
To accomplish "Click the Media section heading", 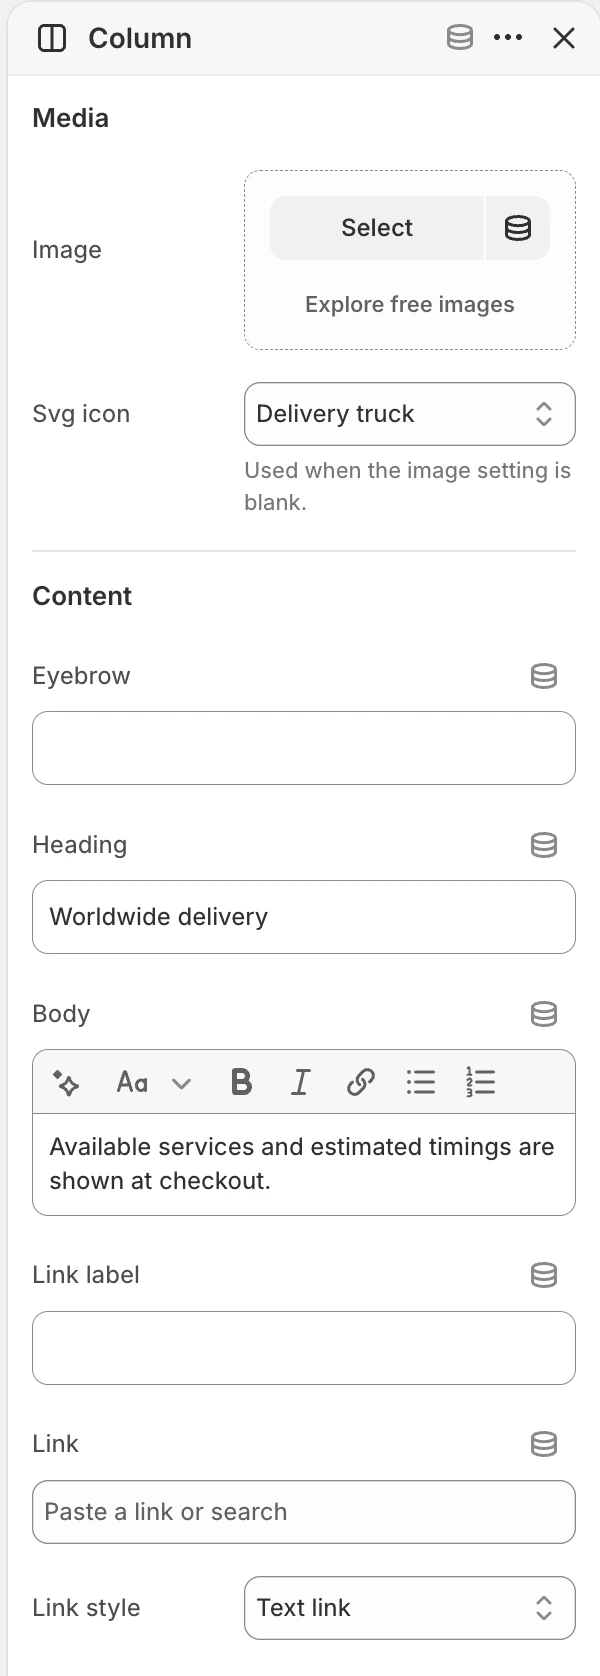I will (71, 118).
